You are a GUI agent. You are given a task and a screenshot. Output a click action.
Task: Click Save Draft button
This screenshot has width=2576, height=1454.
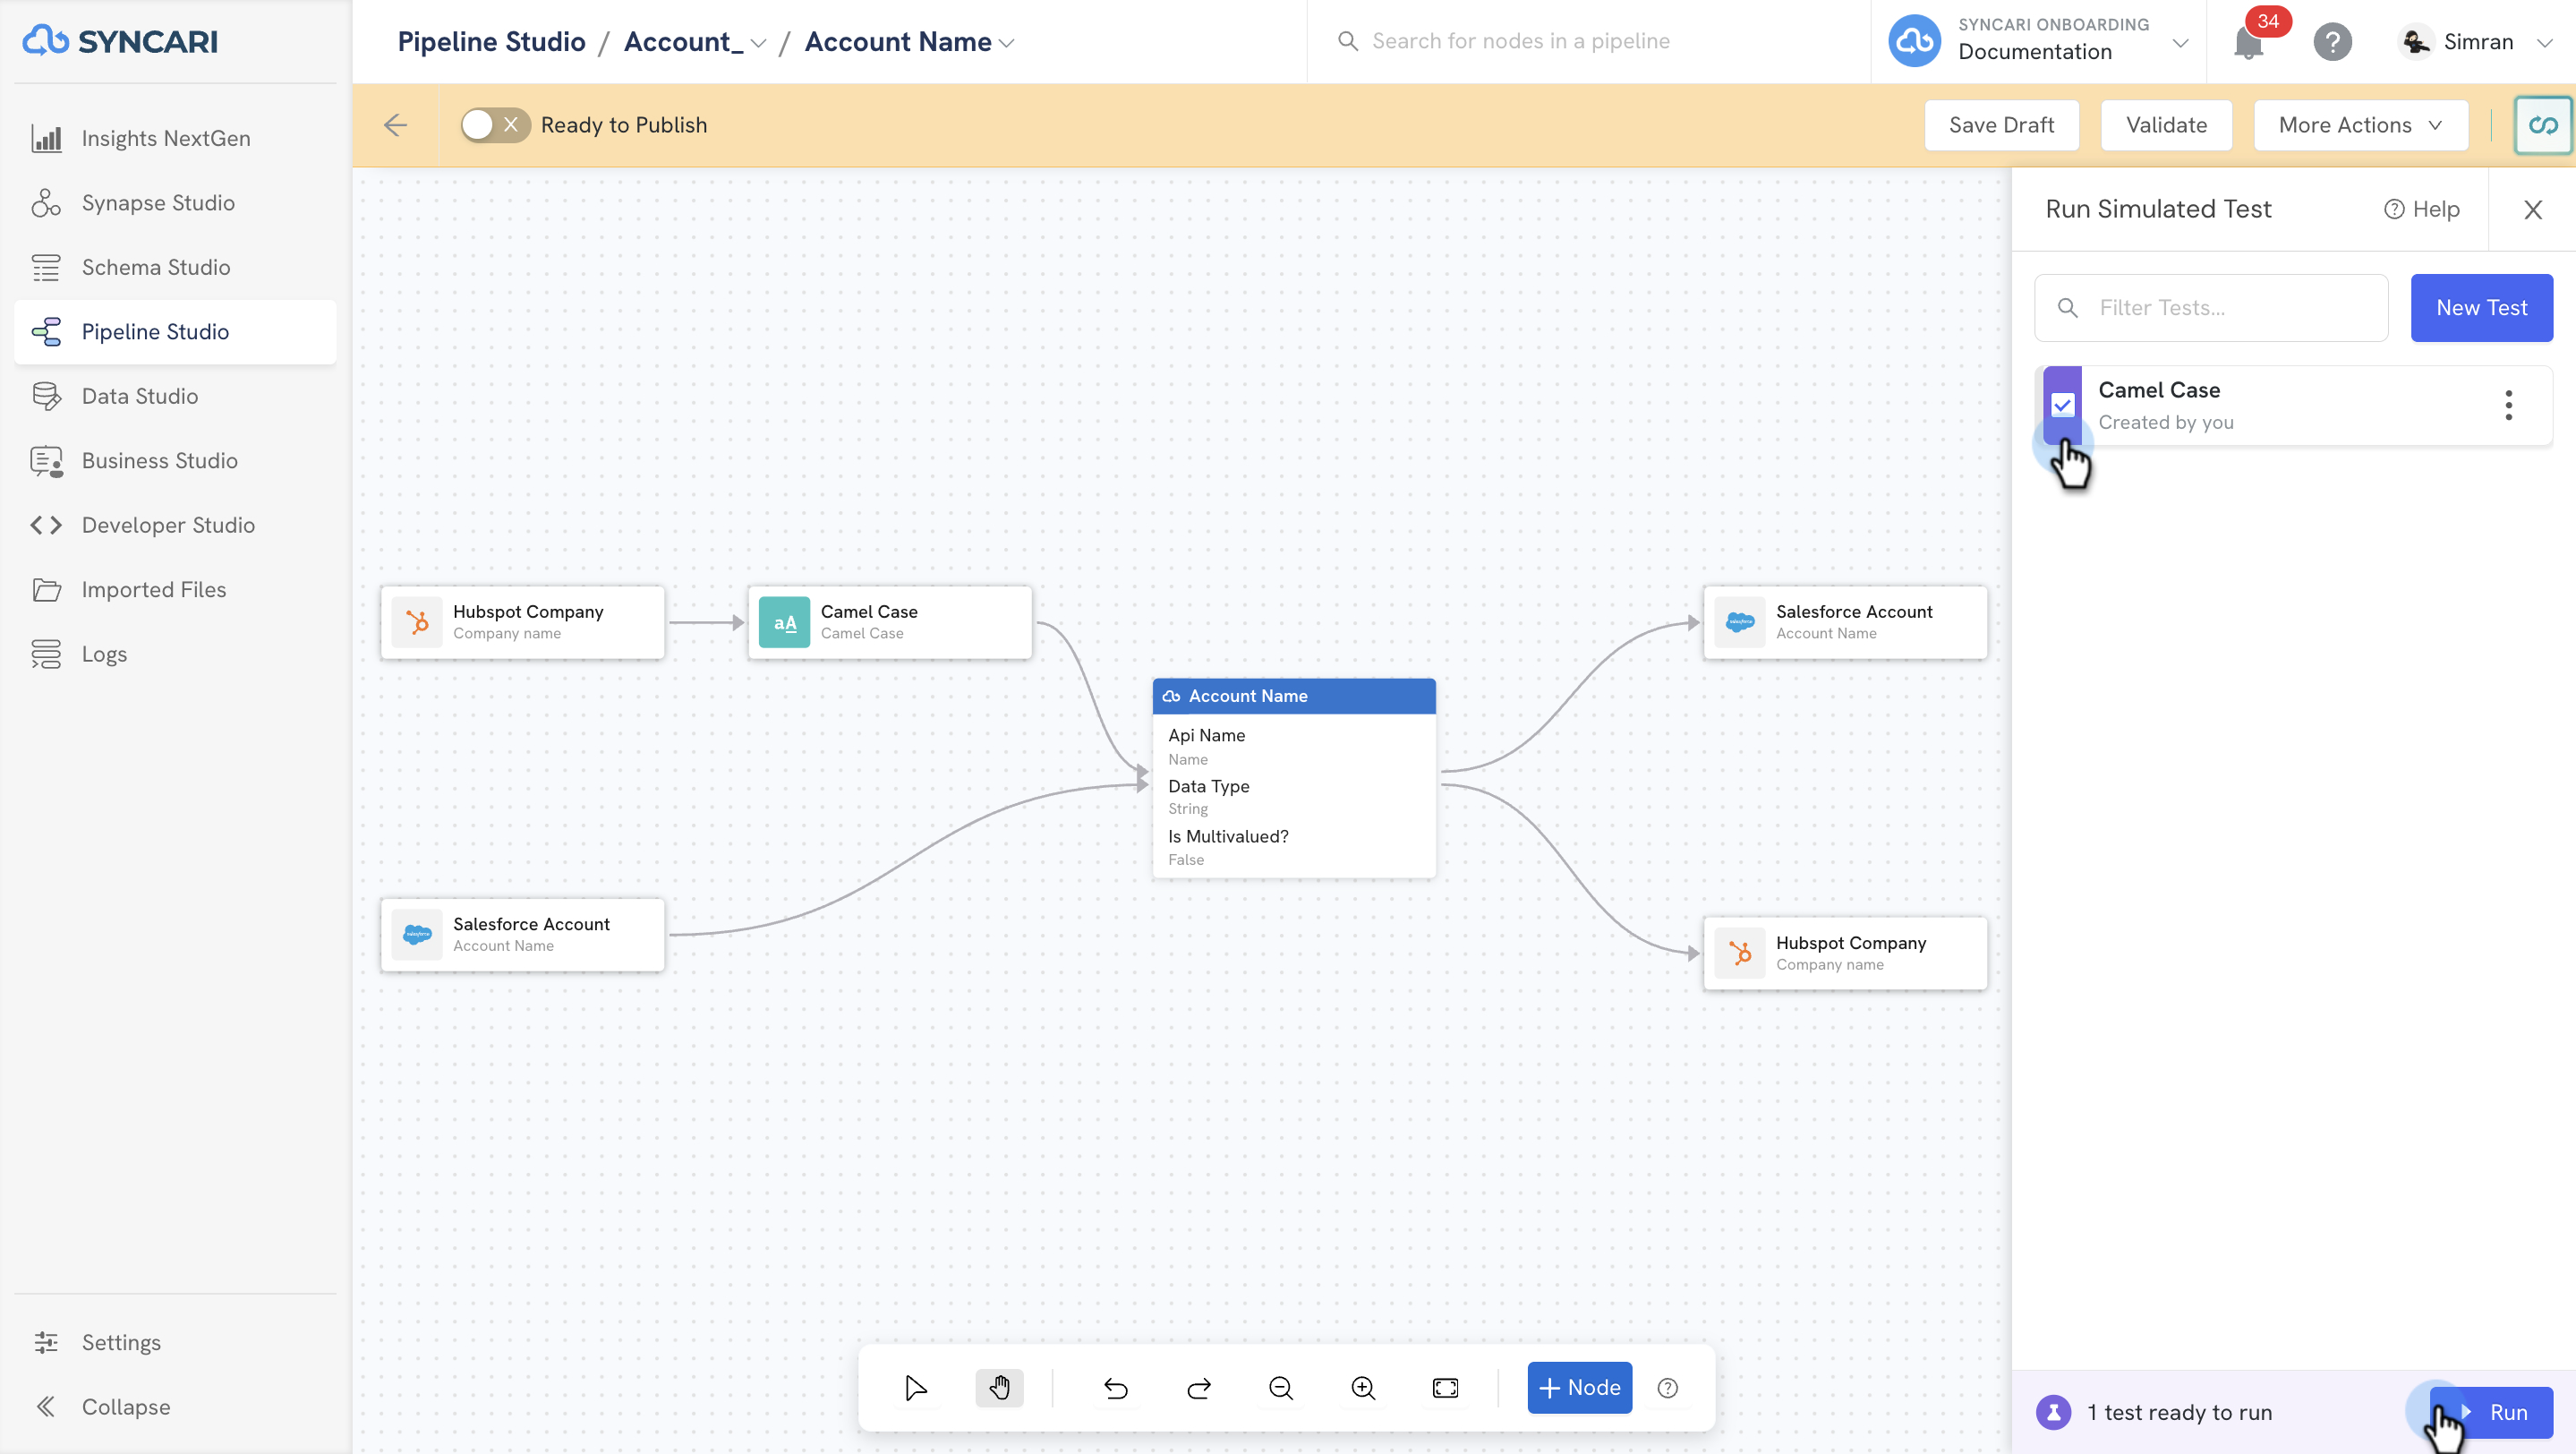click(2001, 125)
